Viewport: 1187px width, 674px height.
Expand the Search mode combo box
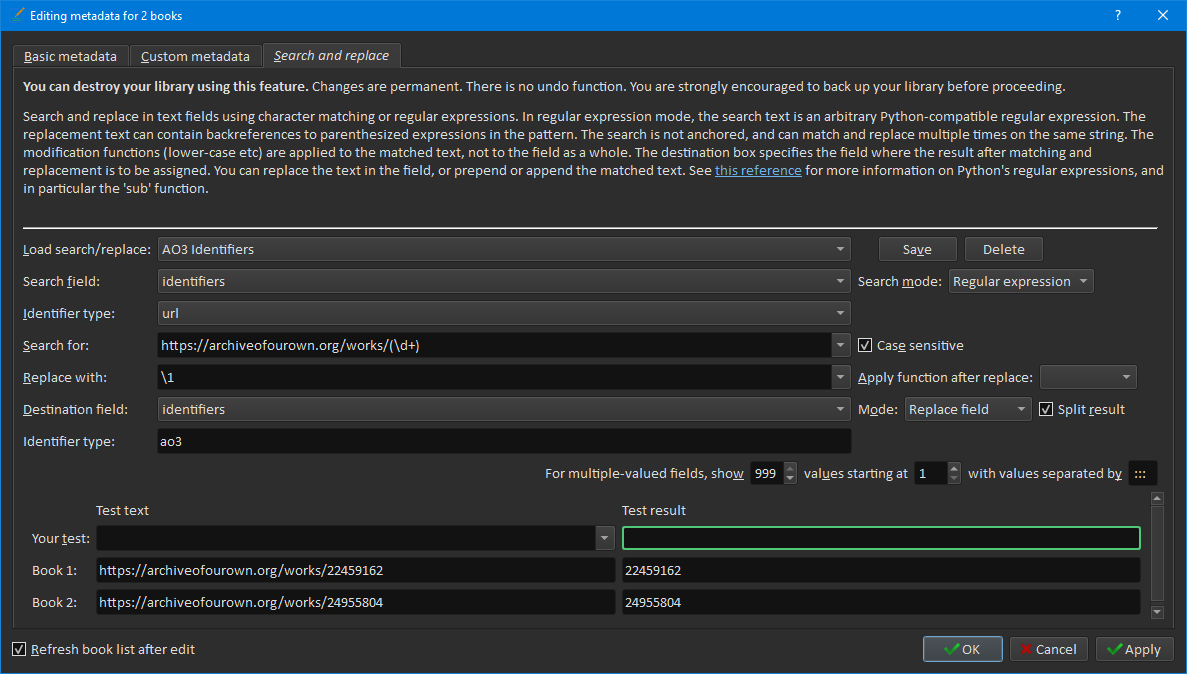(1020, 281)
